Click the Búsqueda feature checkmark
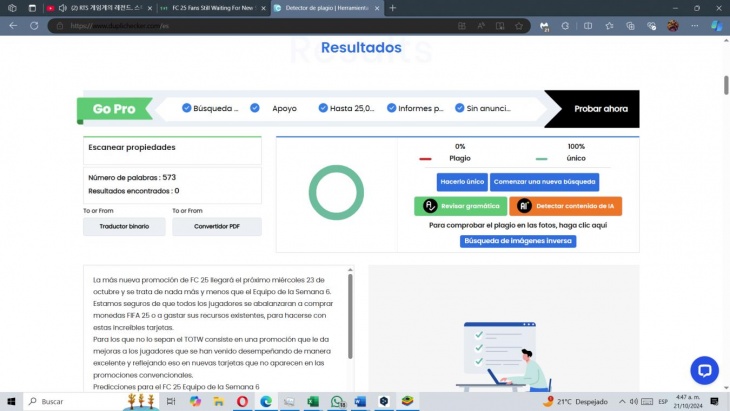The image size is (730, 411). click(187, 108)
